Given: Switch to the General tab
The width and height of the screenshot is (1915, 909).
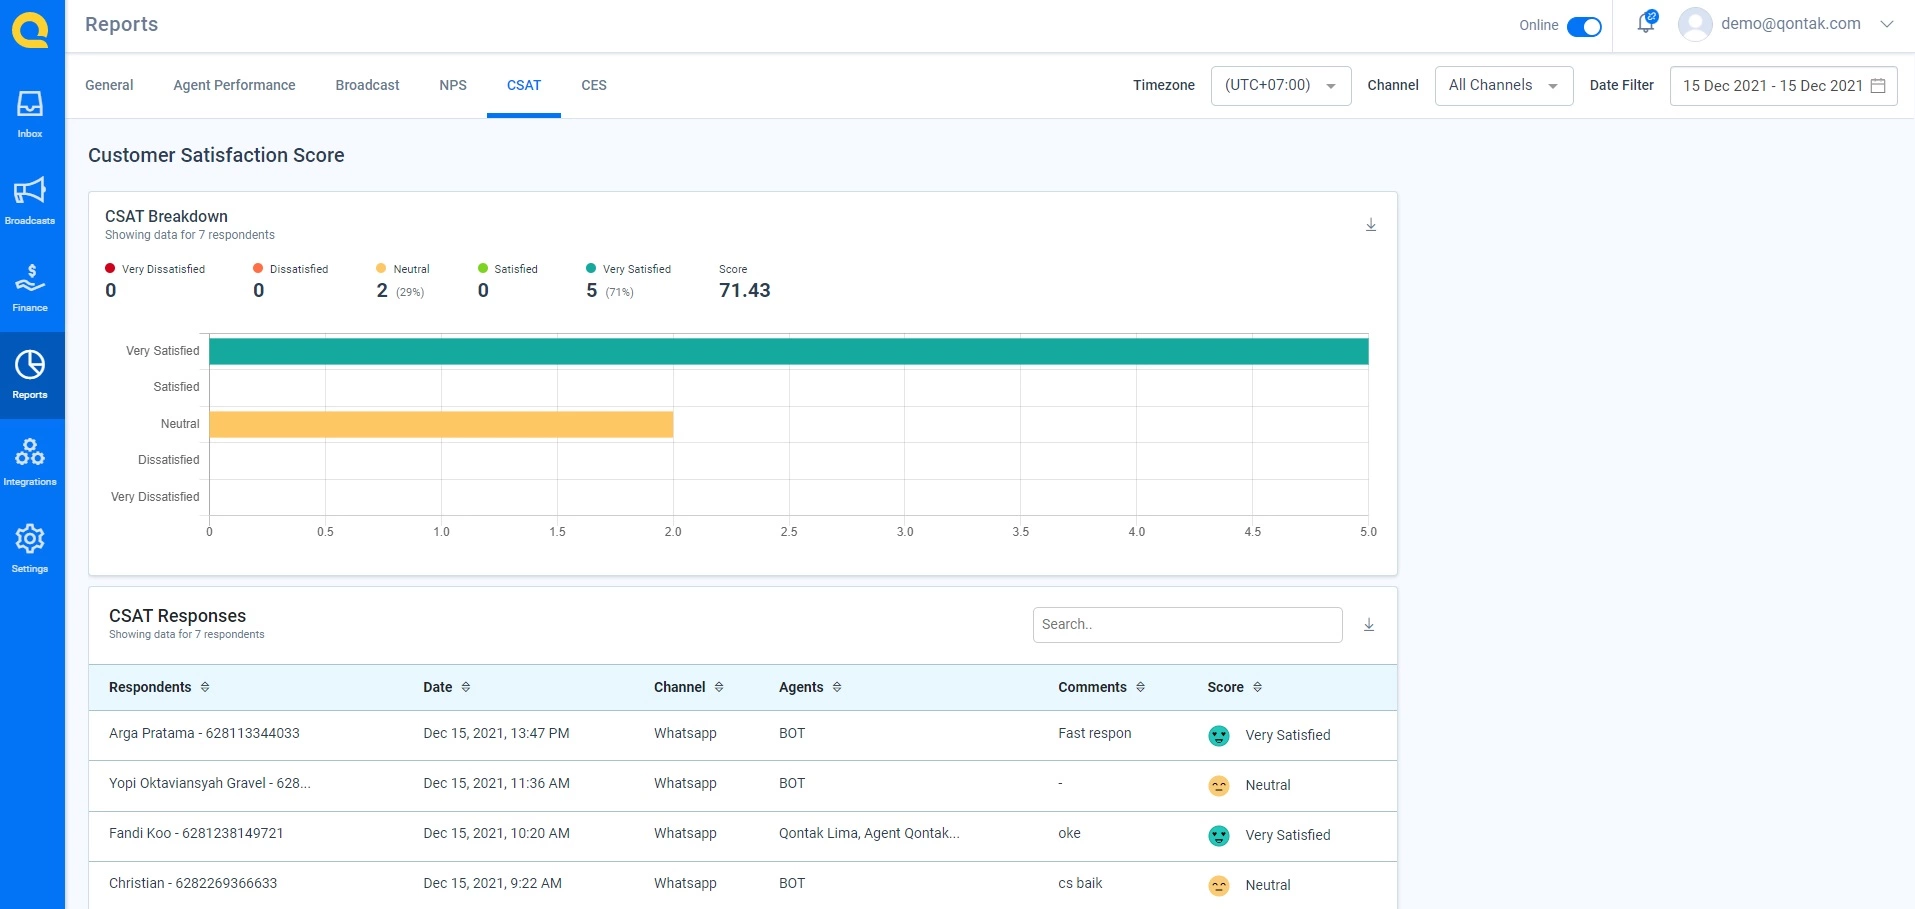Looking at the screenshot, I should 109,85.
